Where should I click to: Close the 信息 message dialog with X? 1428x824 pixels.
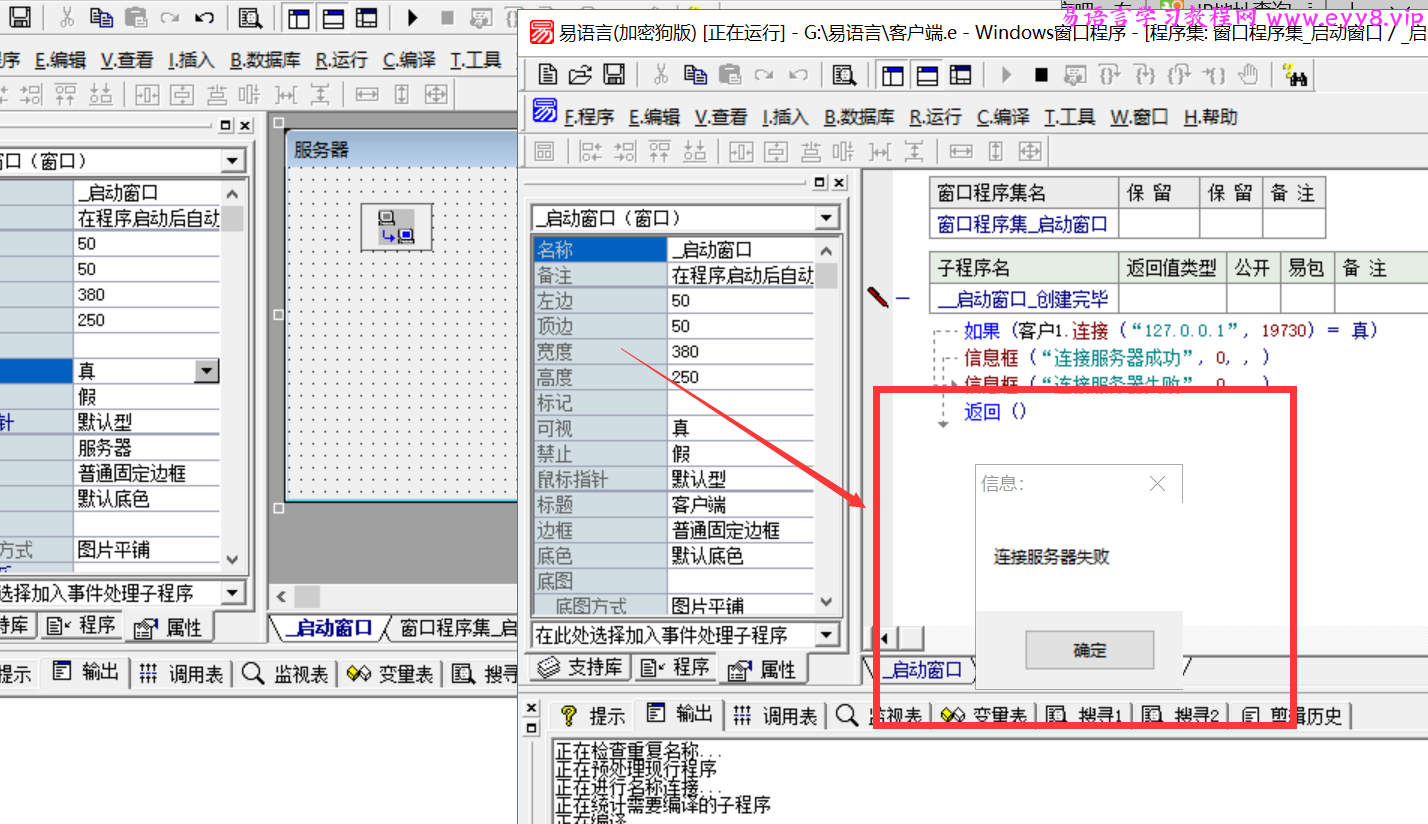1157,484
